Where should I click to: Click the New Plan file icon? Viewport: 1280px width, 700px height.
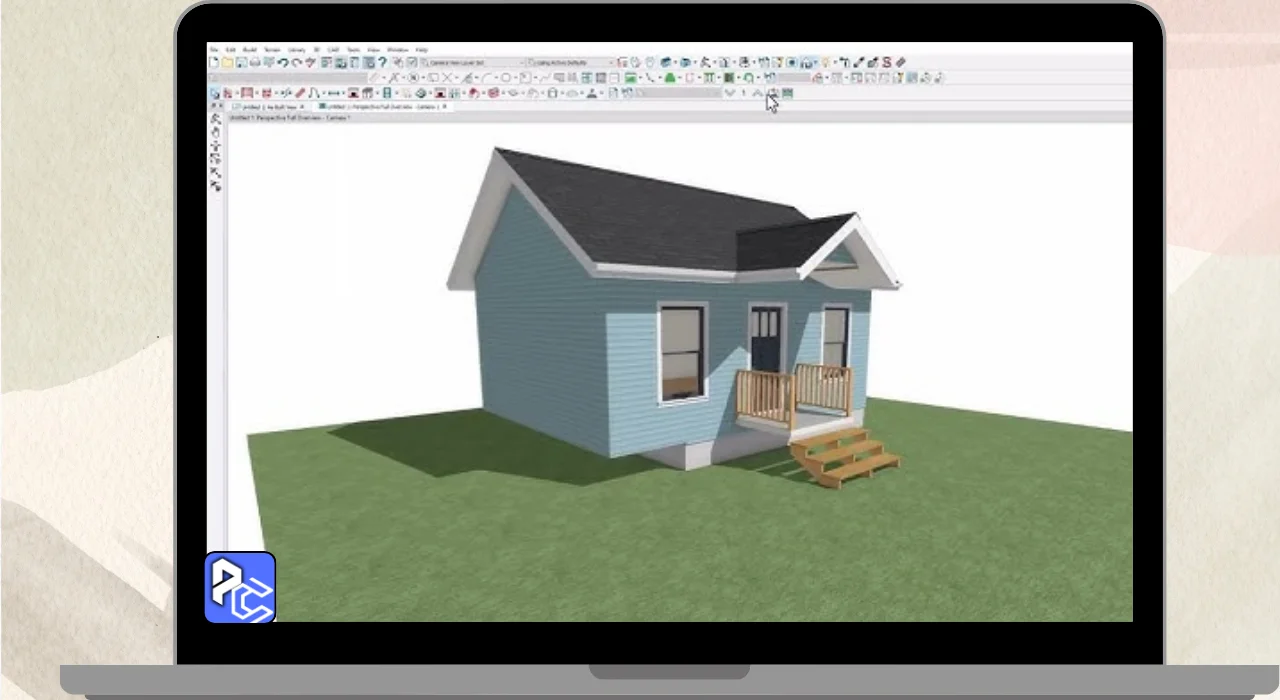pos(214,62)
